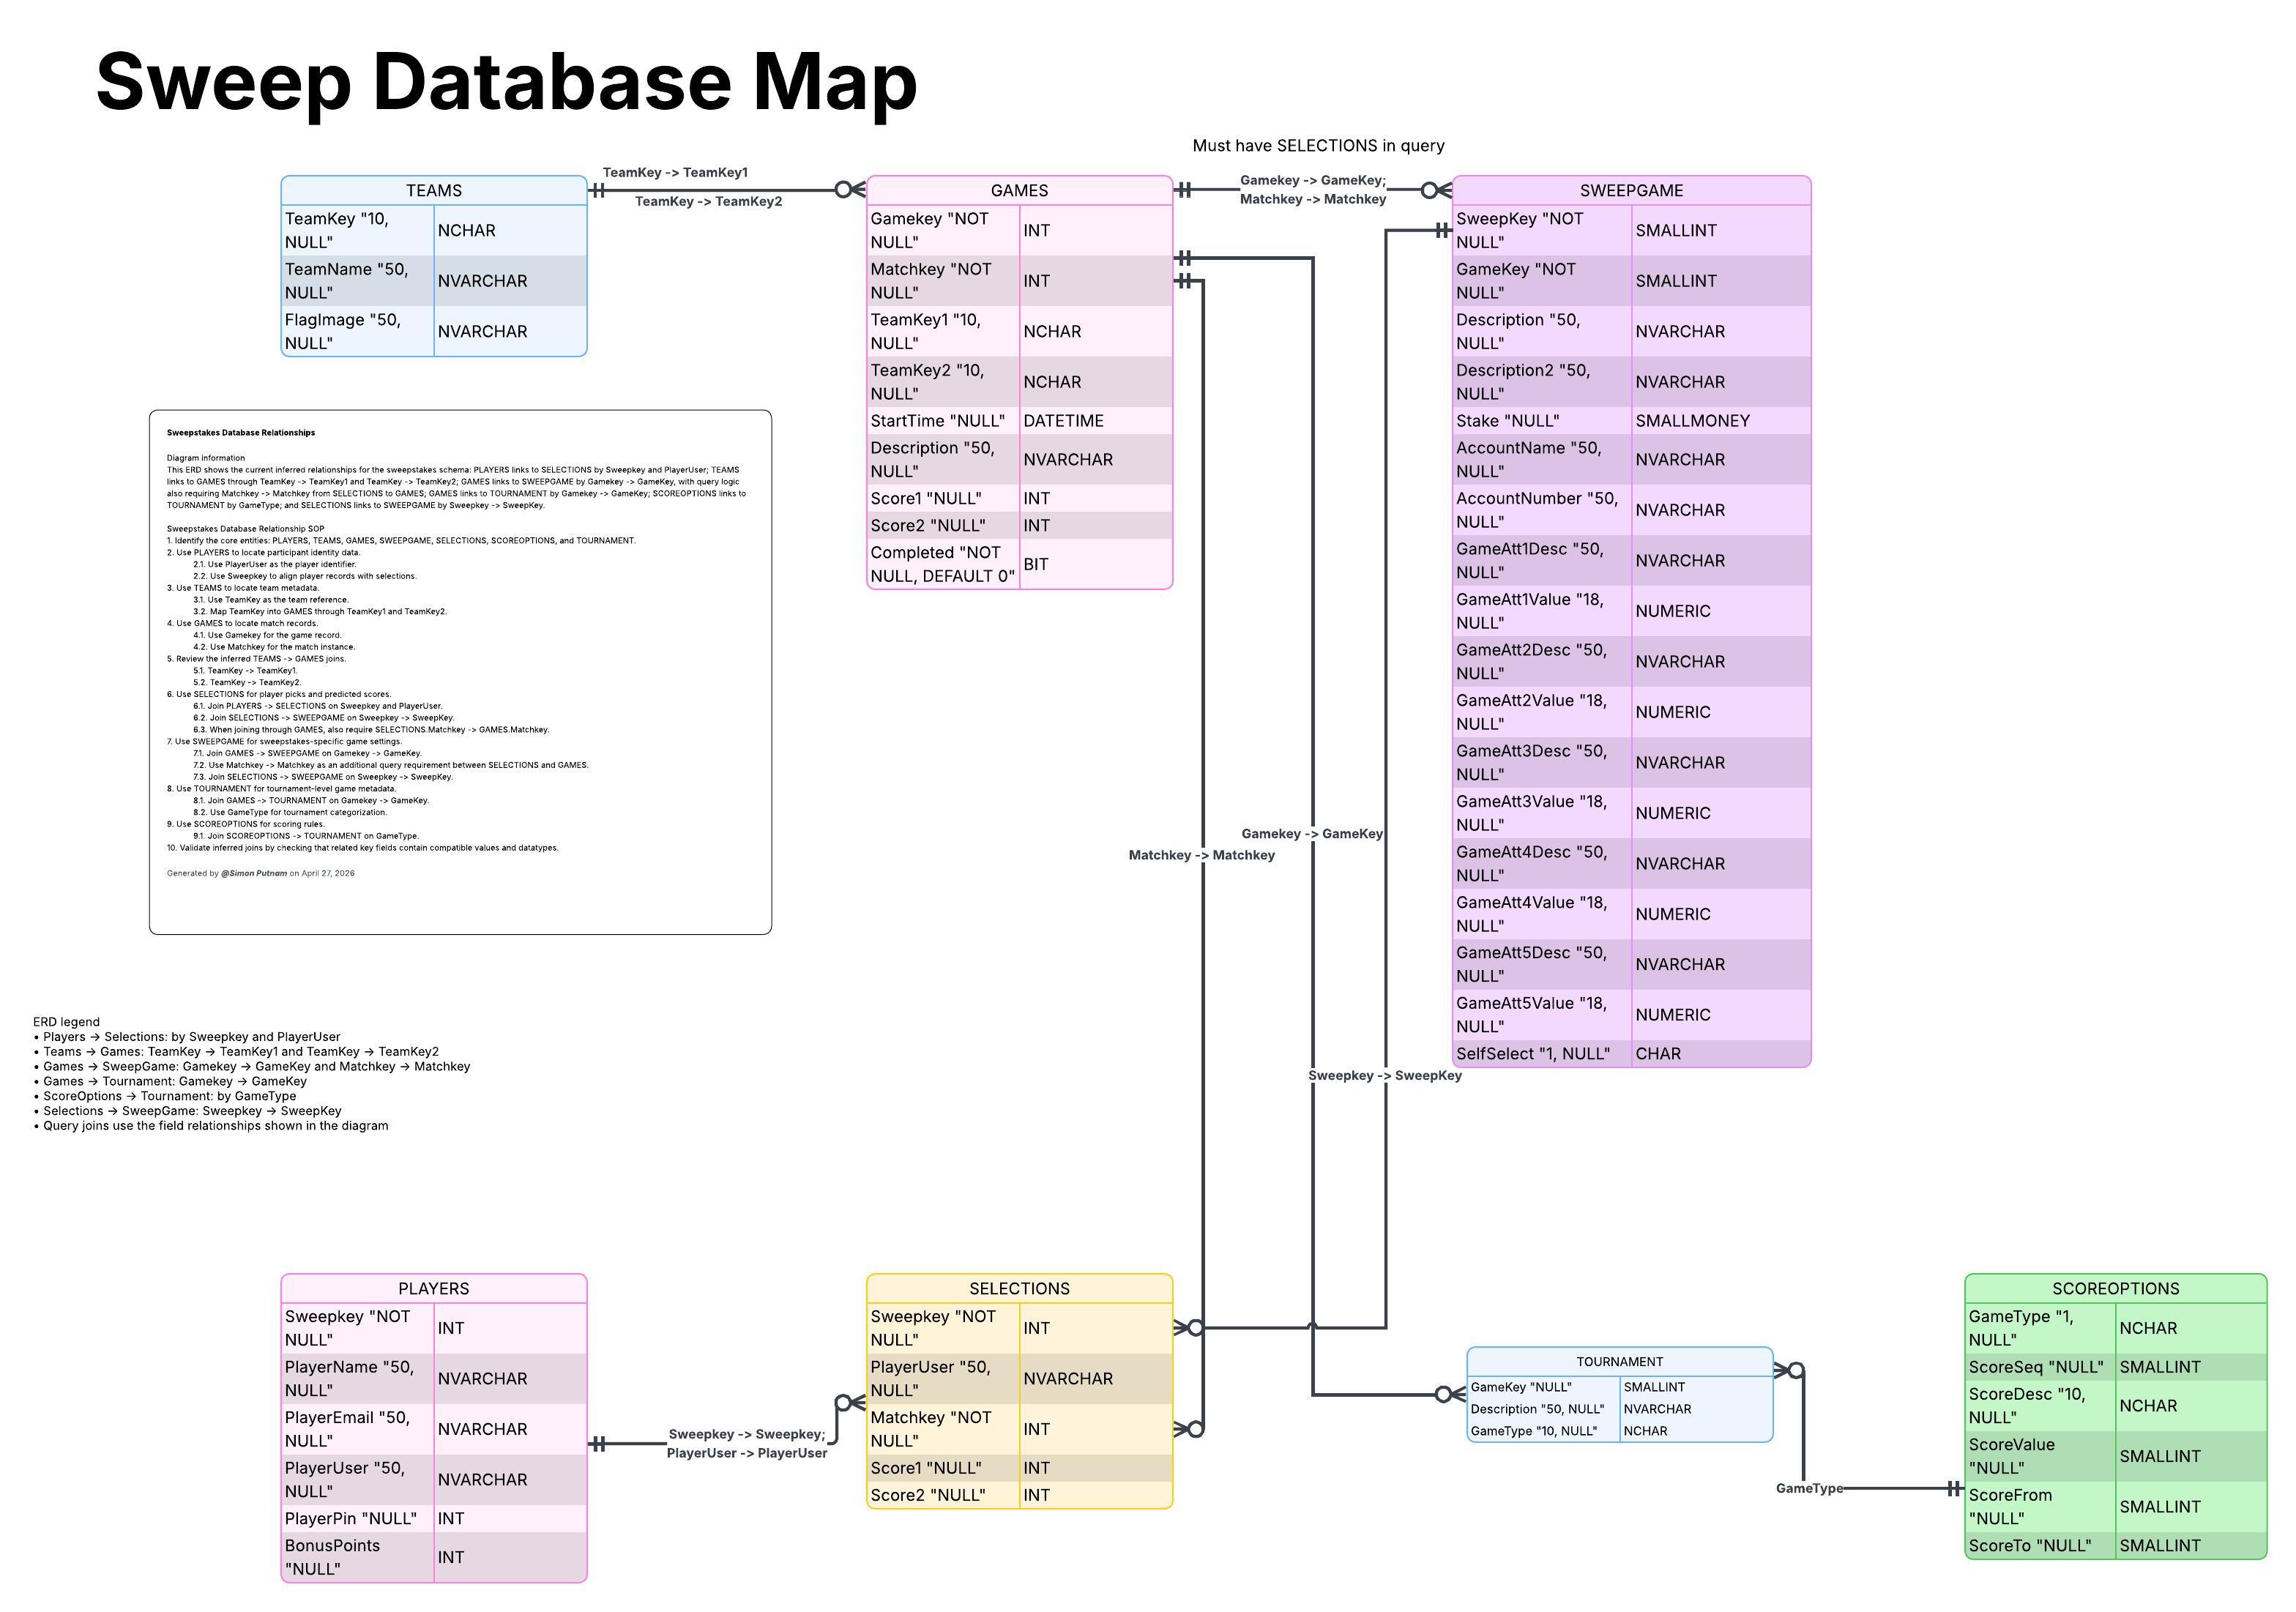
Task: Click the GAMES table header
Action: click(x=1019, y=190)
